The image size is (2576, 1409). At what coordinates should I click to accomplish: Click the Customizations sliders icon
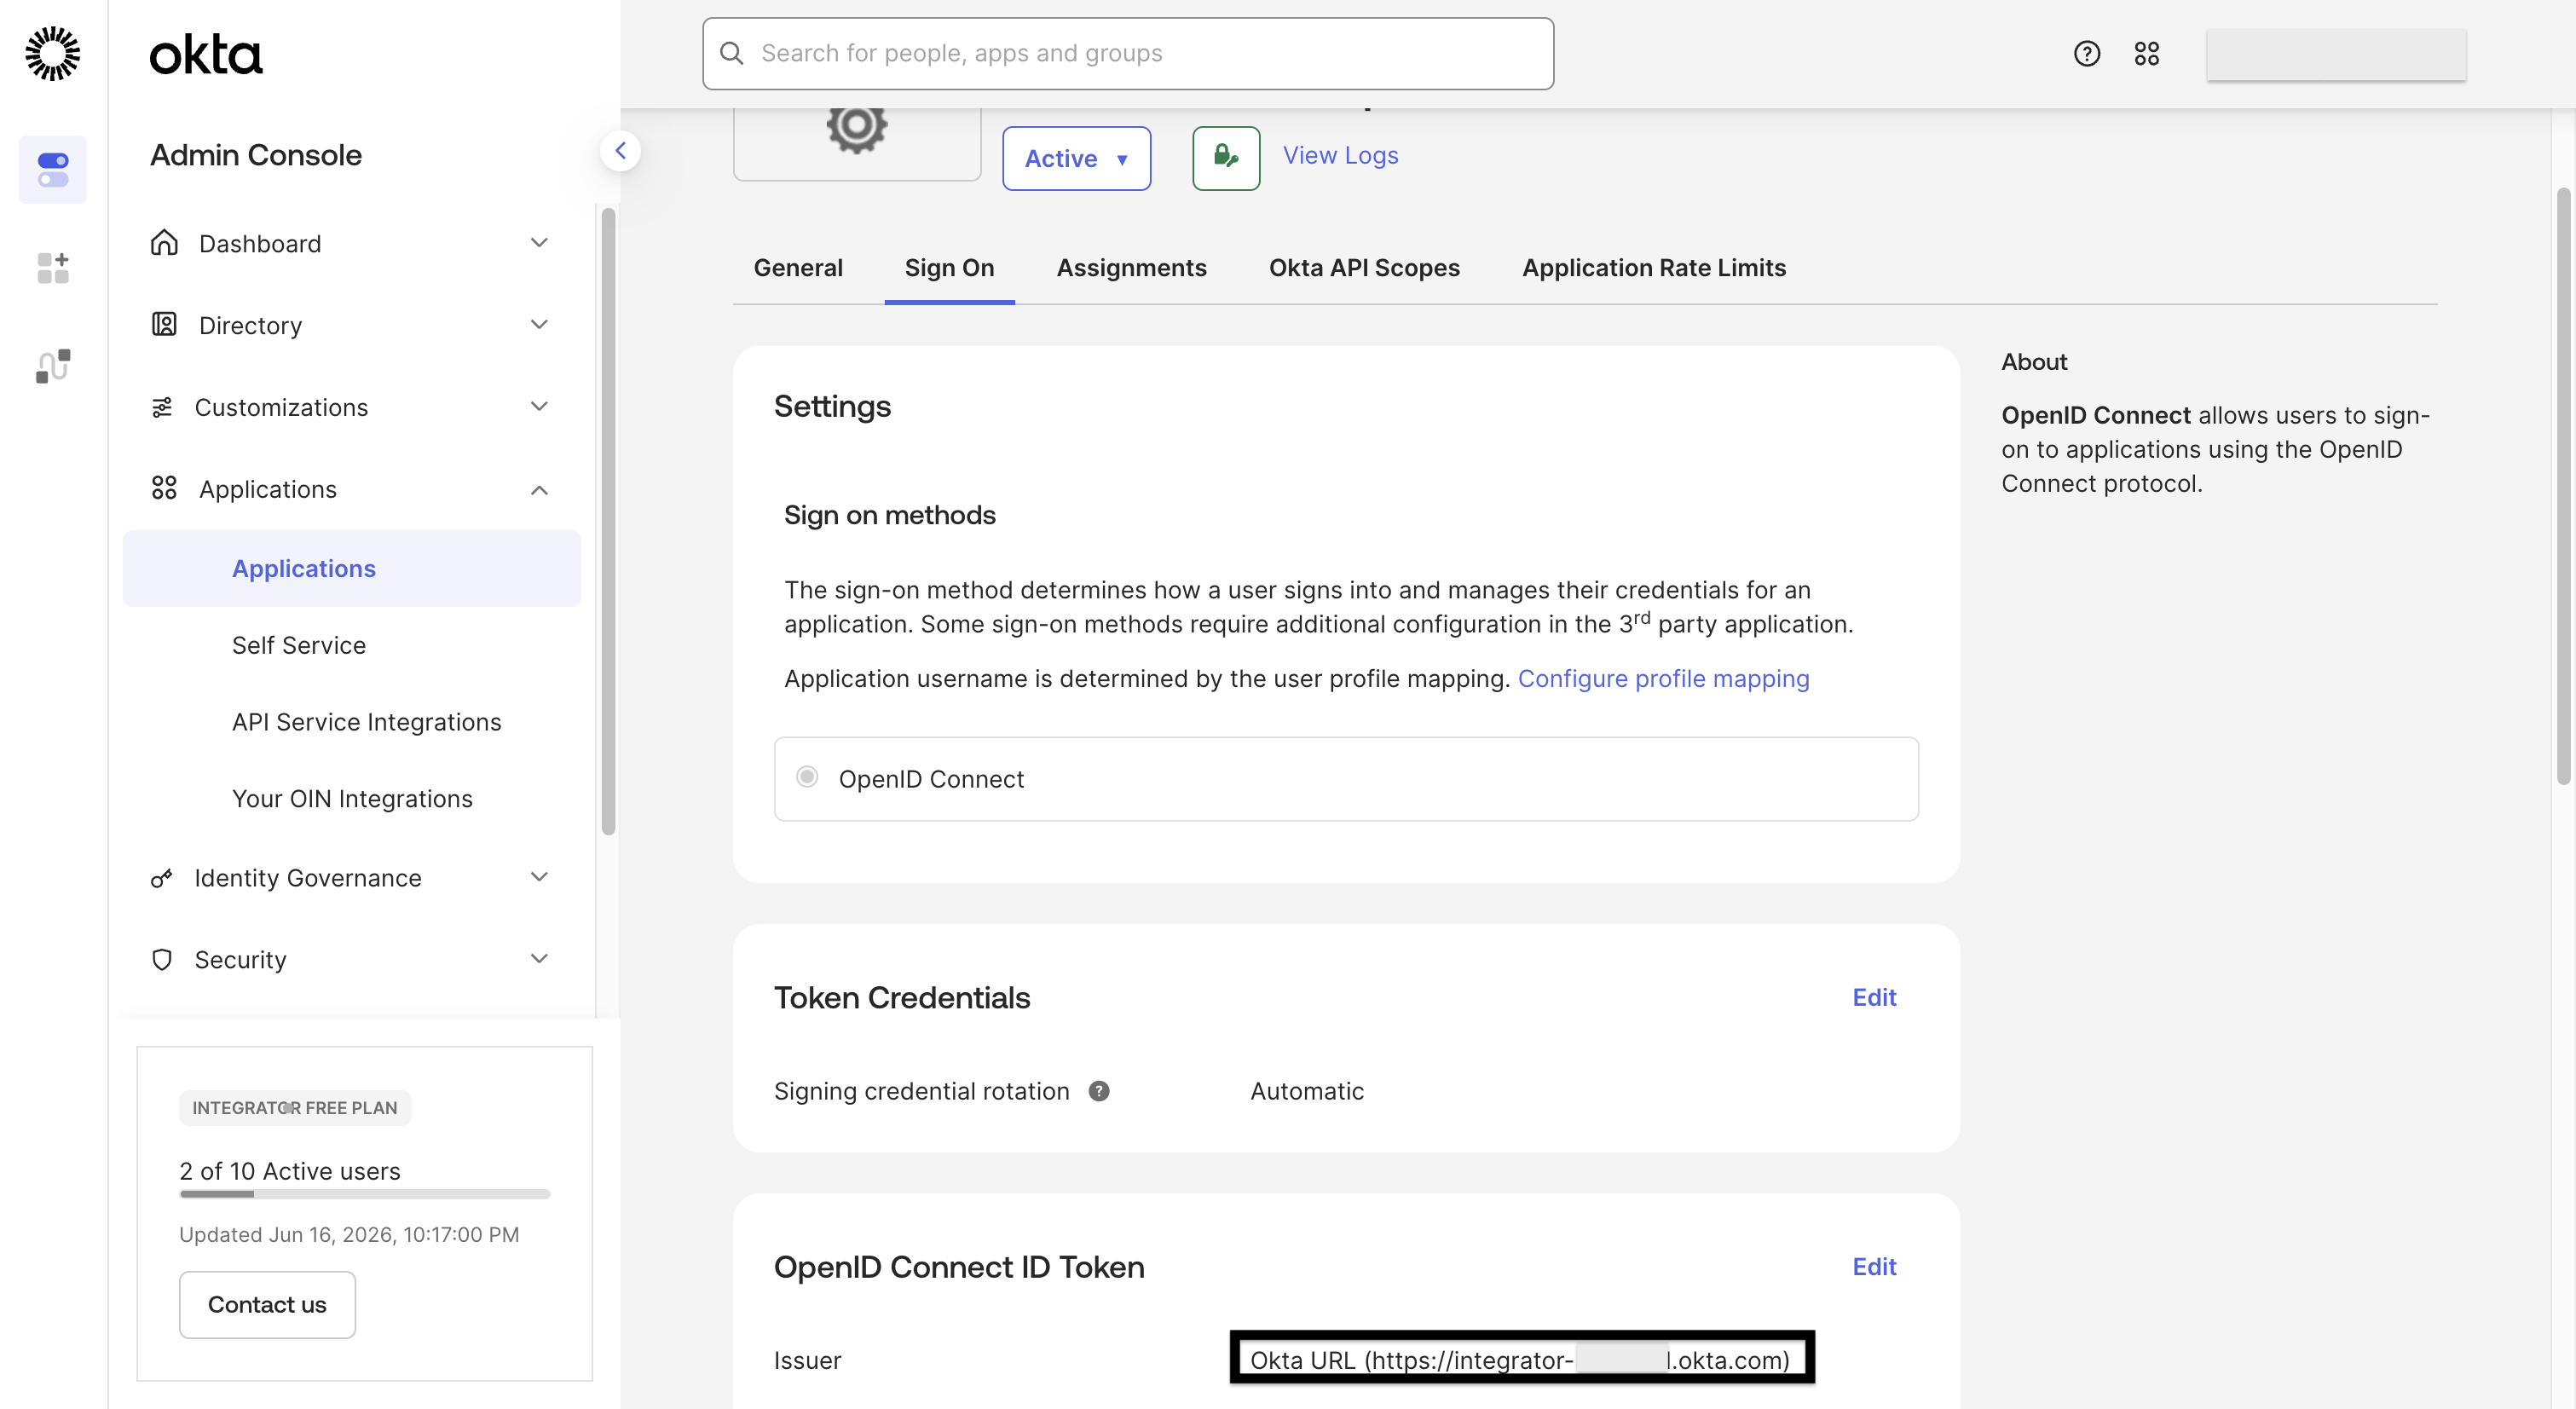coord(162,407)
